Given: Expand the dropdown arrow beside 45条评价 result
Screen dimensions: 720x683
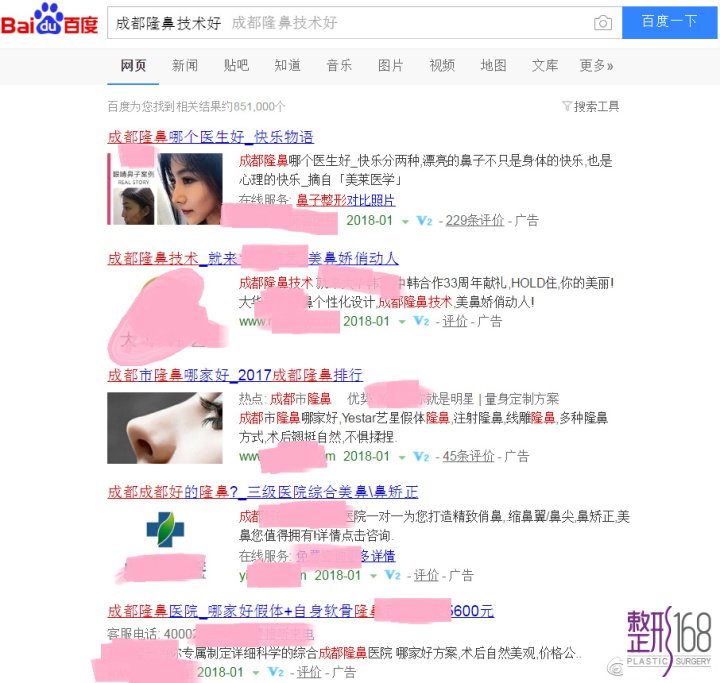Looking at the screenshot, I should 402,457.
